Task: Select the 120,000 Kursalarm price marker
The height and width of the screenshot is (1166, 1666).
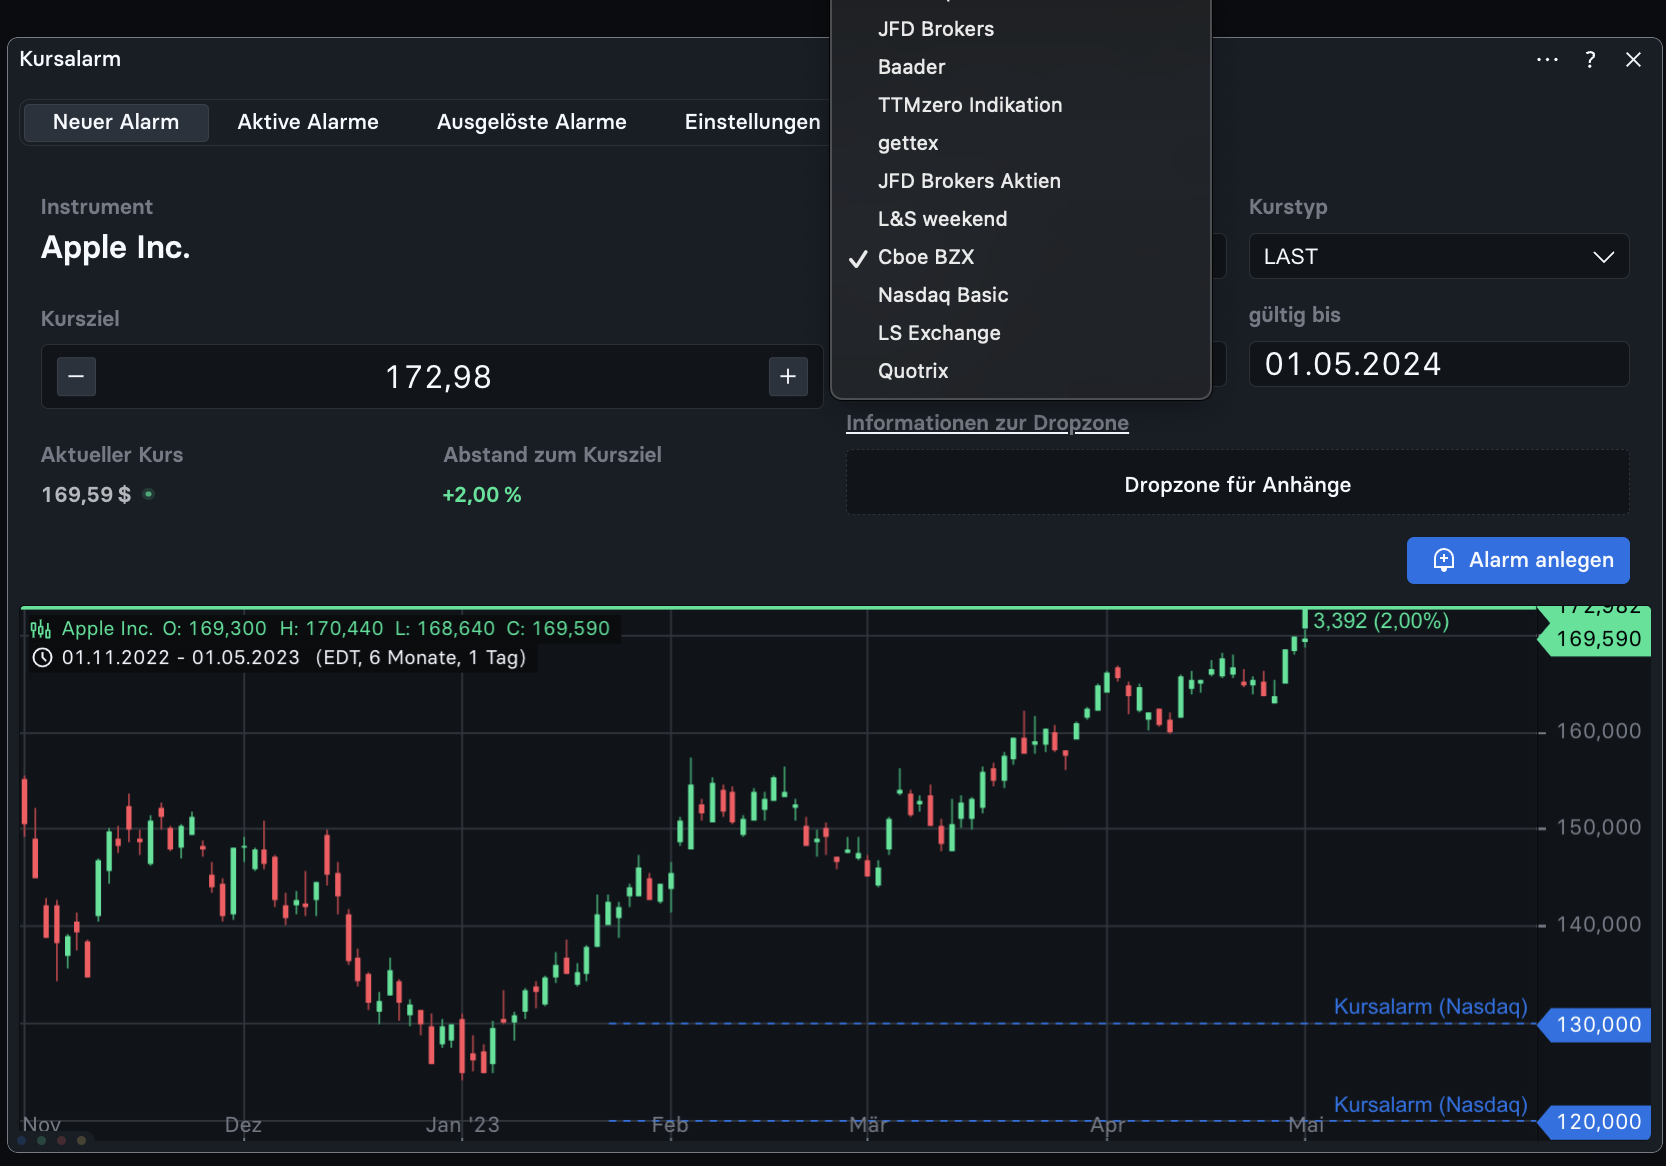Action: (x=1597, y=1122)
